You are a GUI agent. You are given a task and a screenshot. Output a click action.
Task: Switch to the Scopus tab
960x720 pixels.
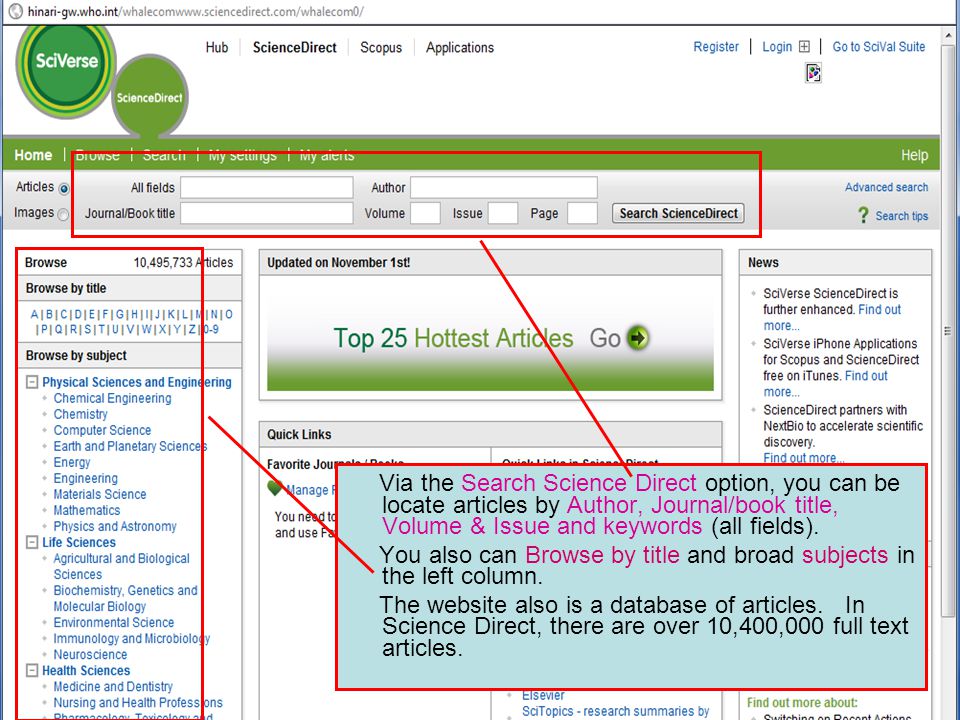(381, 47)
